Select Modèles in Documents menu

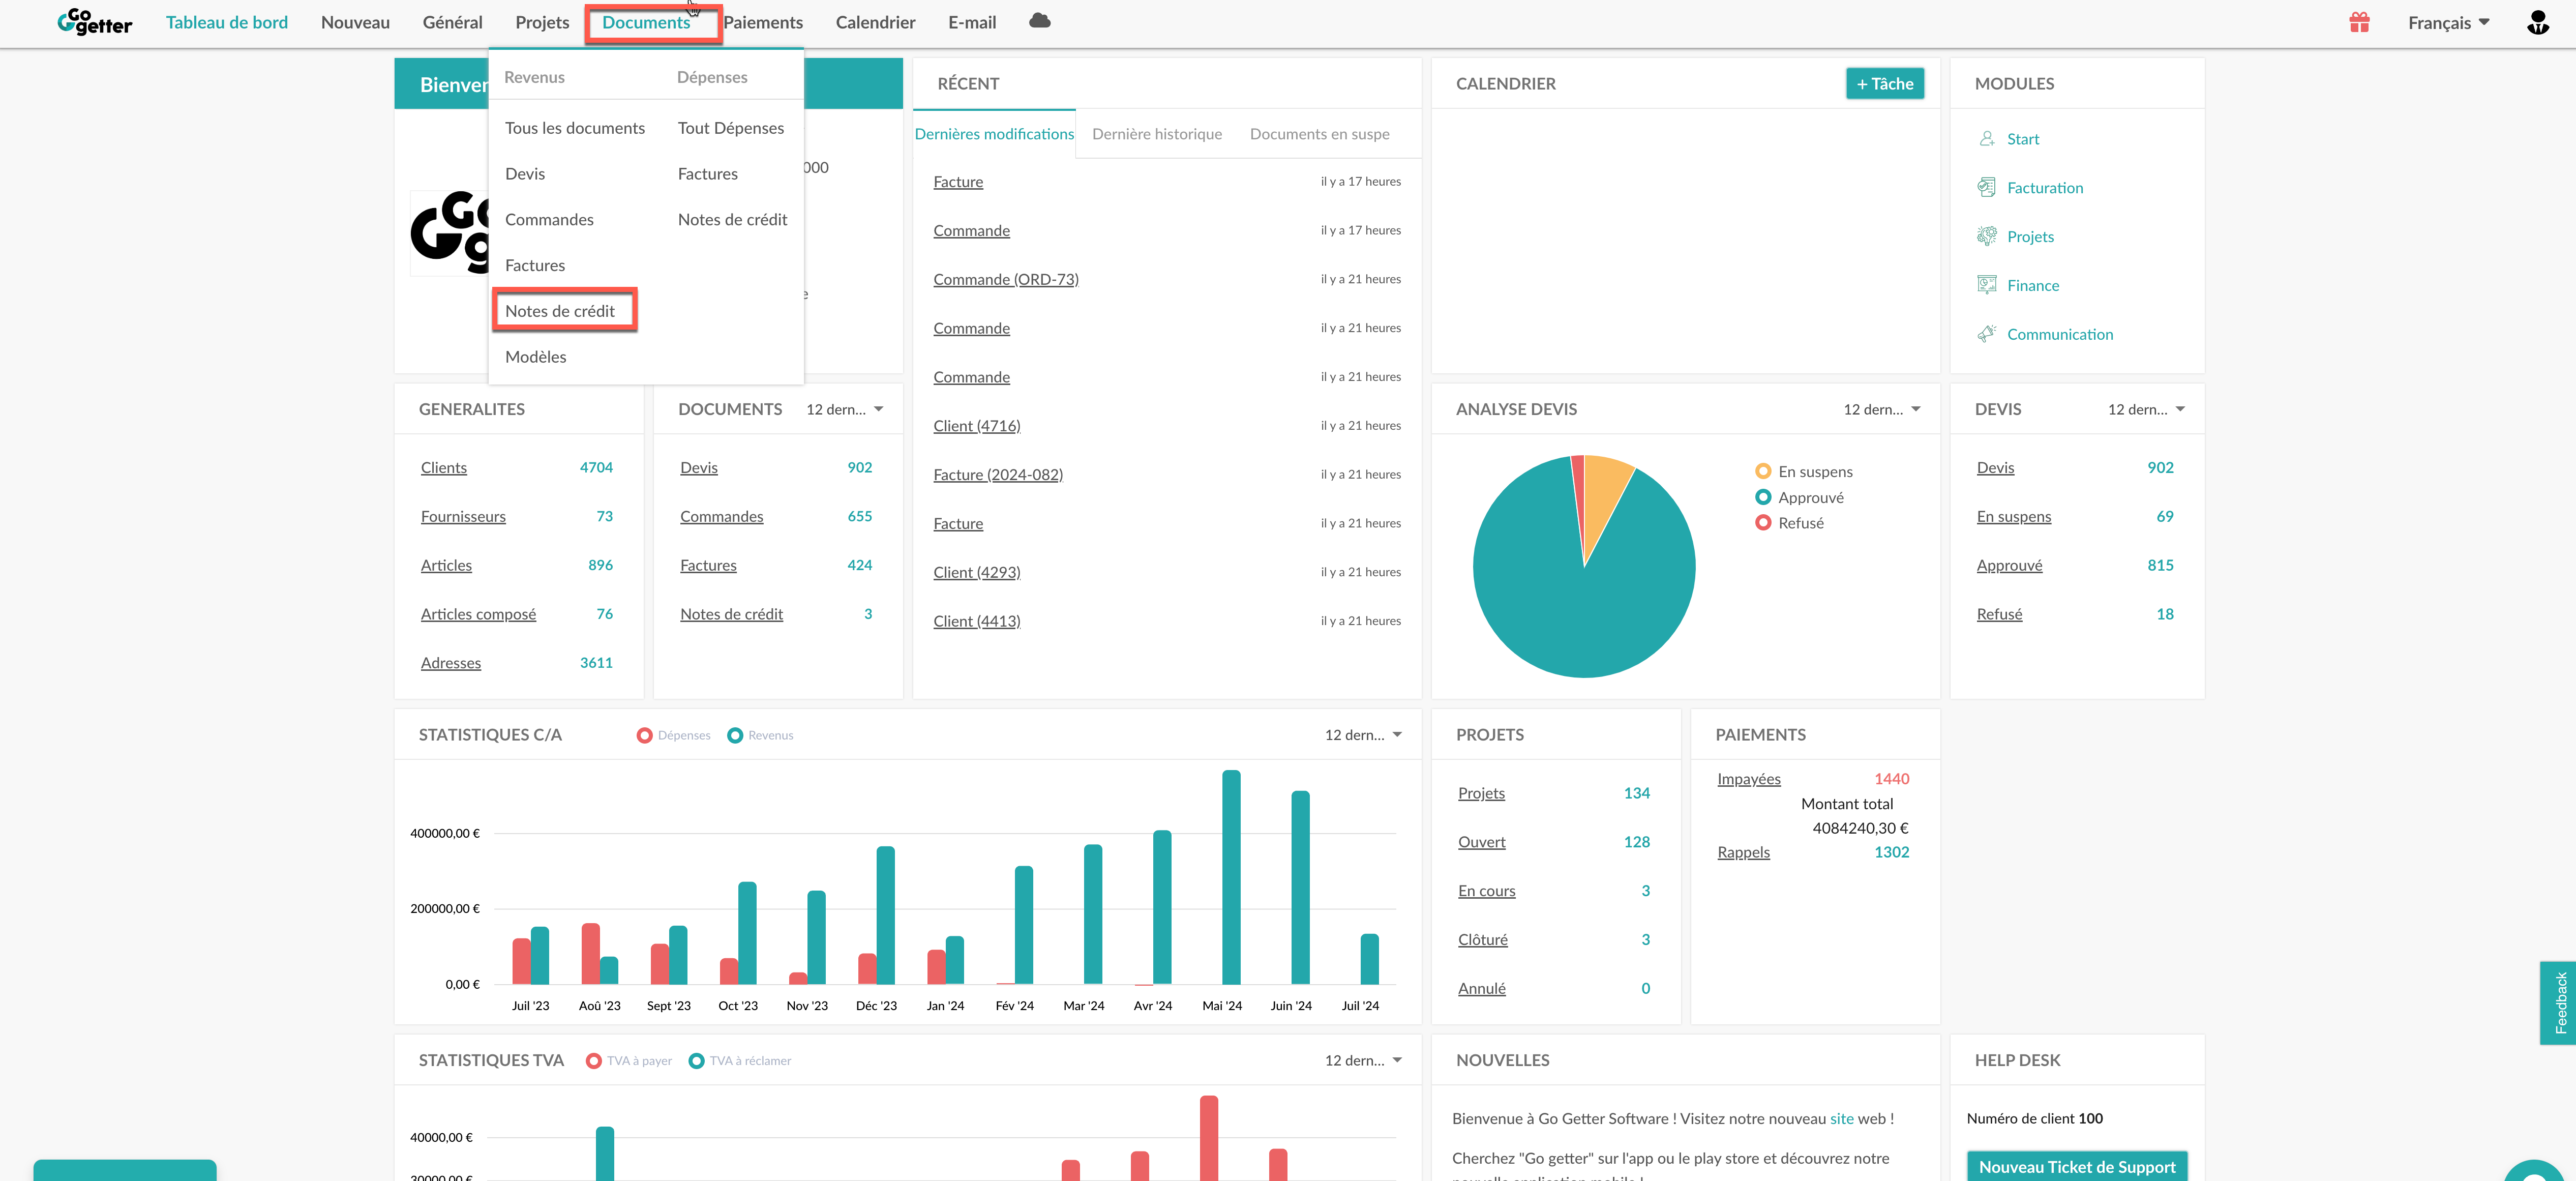pos(535,358)
